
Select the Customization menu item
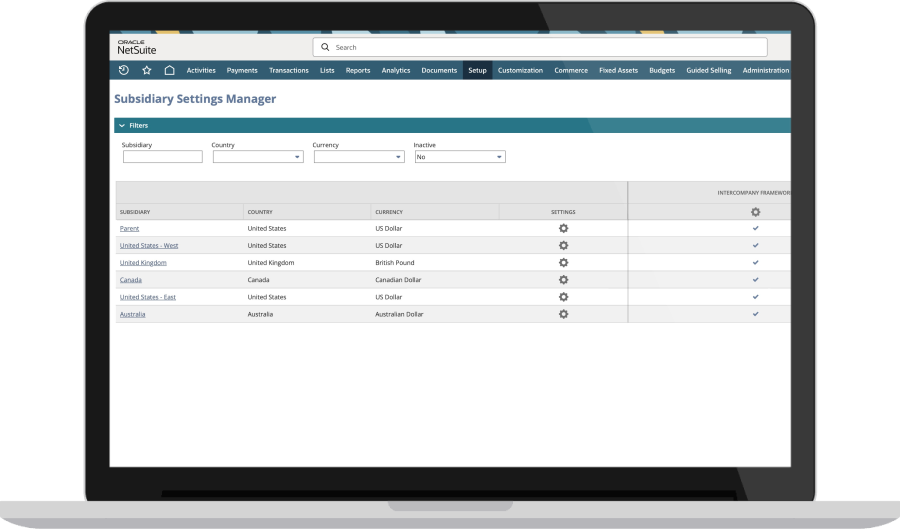520,71
